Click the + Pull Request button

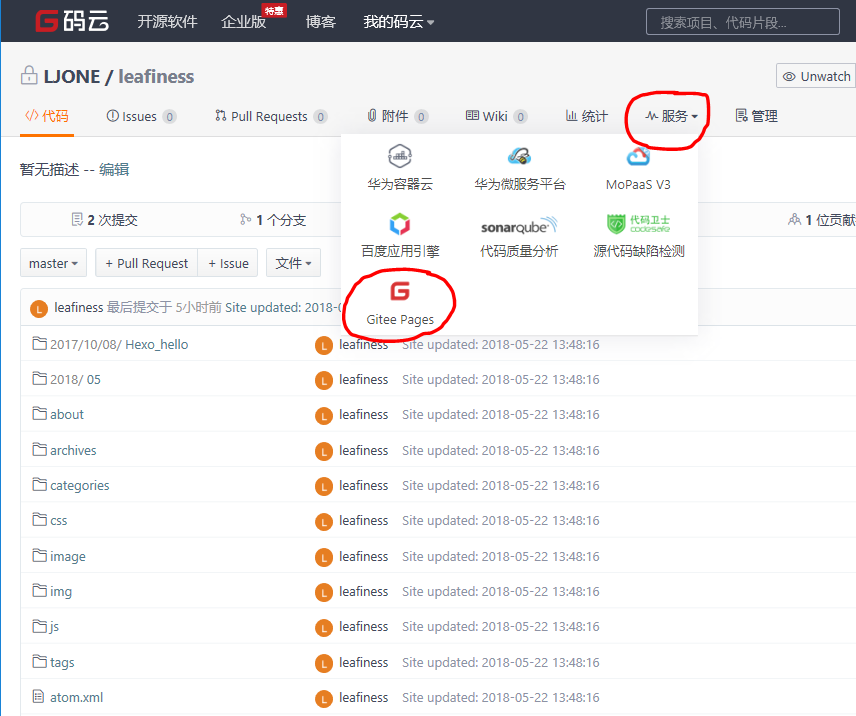(147, 263)
